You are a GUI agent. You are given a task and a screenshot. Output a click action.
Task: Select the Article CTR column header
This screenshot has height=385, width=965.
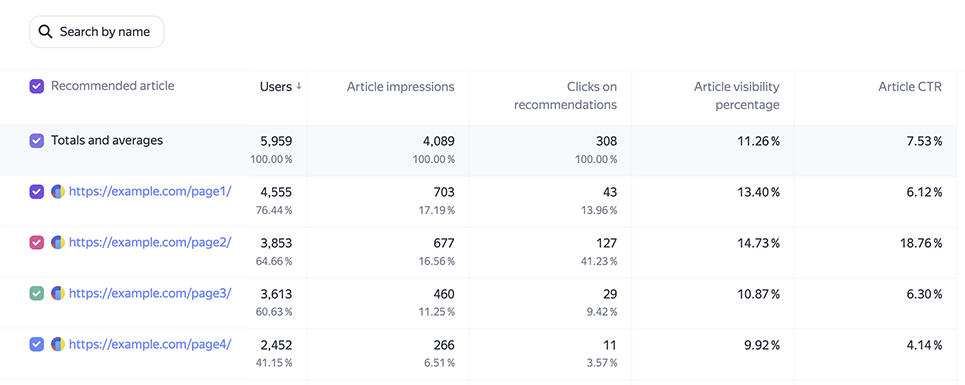(910, 87)
